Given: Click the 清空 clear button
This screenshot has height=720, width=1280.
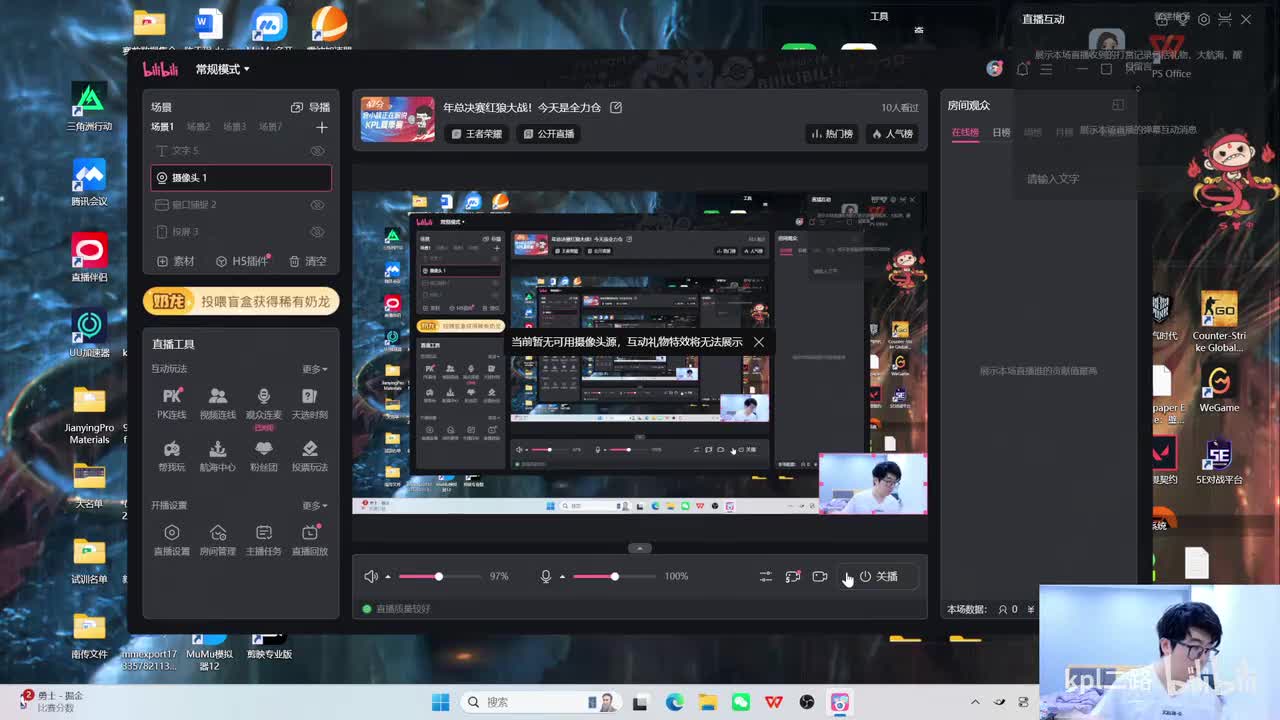Looking at the screenshot, I should (x=308, y=261).
